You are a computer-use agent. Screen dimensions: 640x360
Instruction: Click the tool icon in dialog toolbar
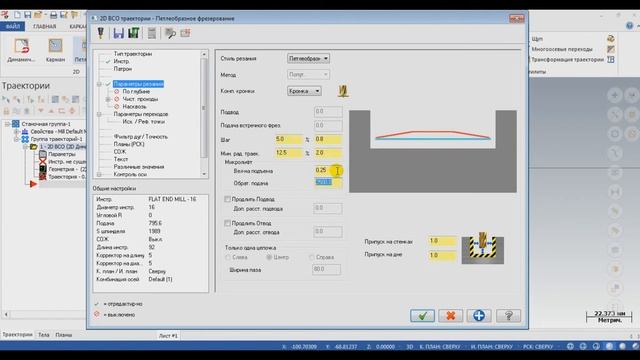point(100,33)
